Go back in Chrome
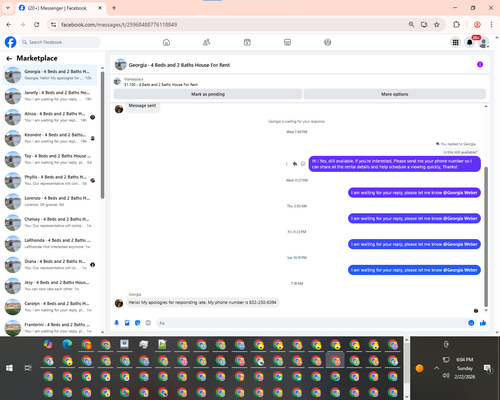This screenshot has width=500, height=400. coord(9,24)
